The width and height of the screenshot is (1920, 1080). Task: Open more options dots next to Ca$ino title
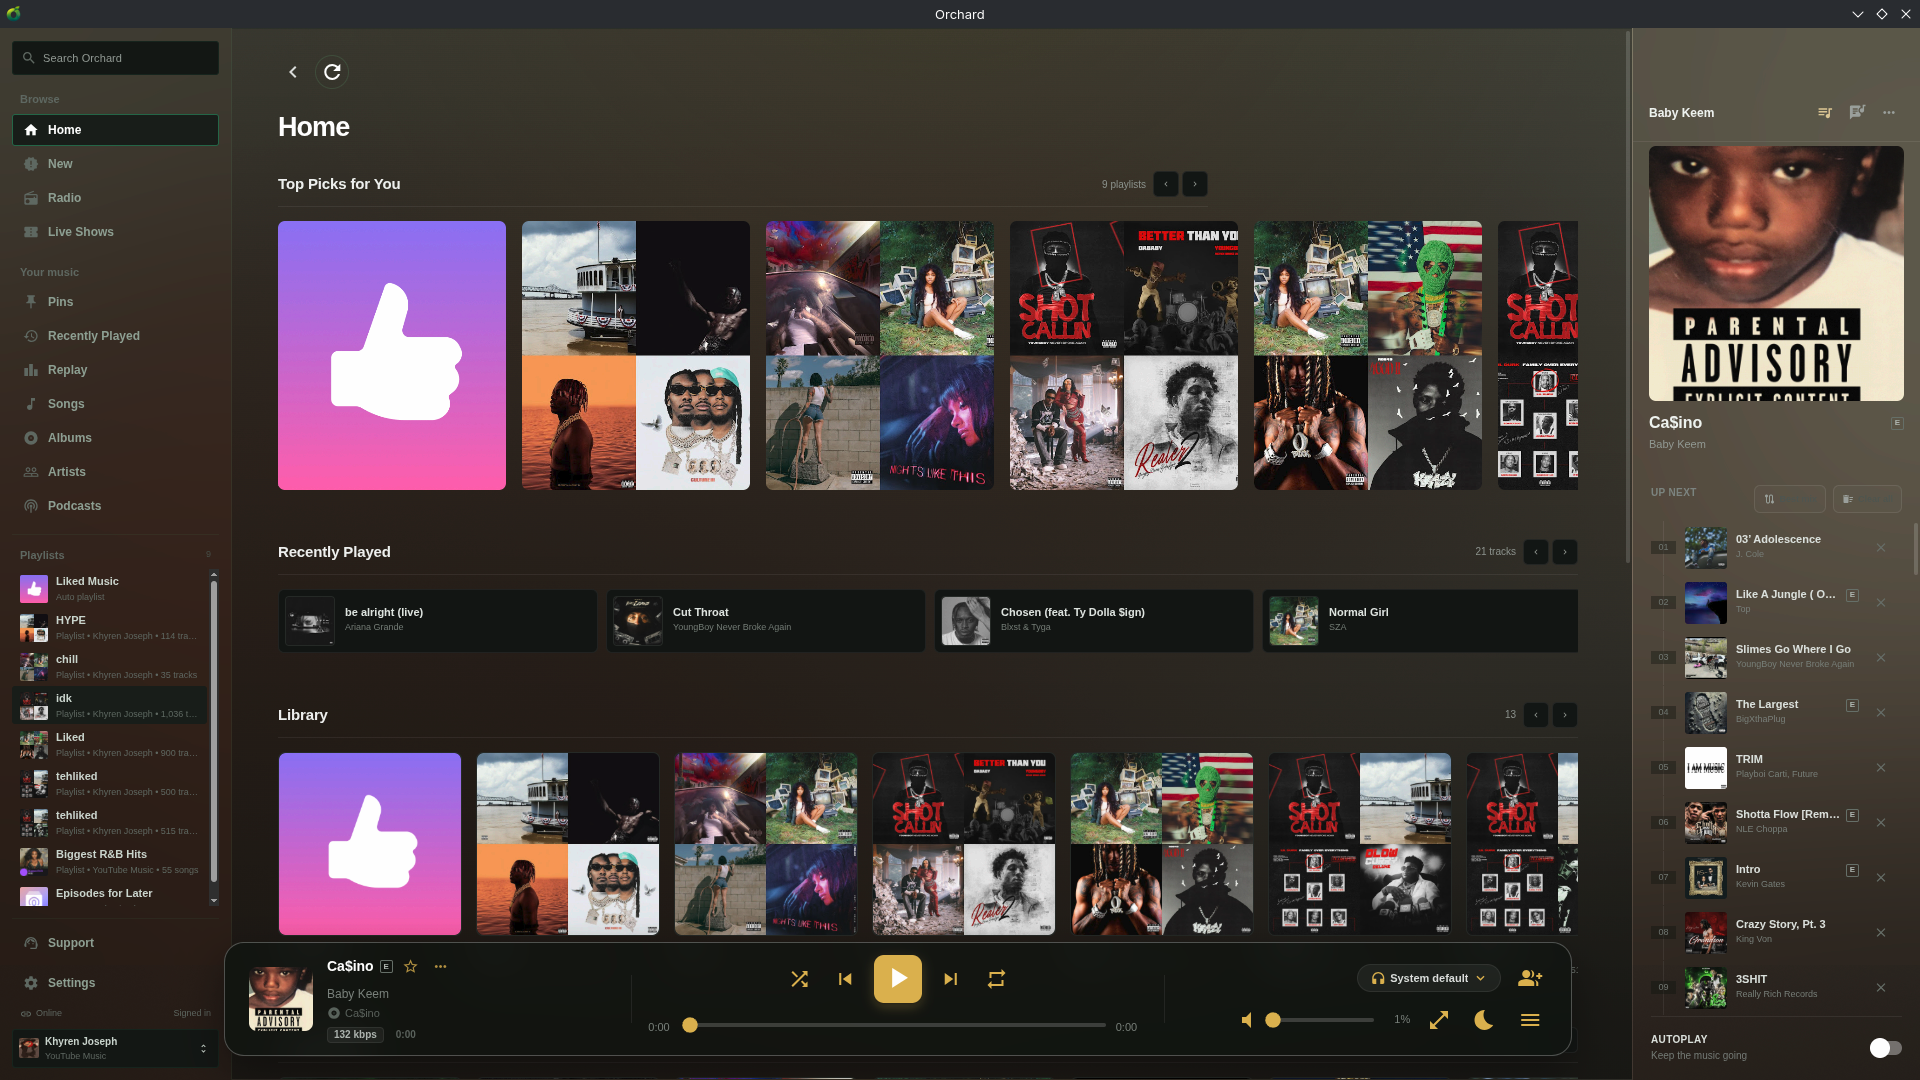coord(440,966)
